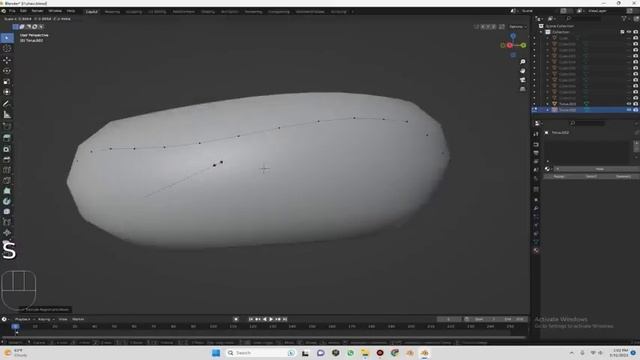The height and width of the screenshot is (360, 640).
Task: Select the Poly Build tool
Action: 7,191
